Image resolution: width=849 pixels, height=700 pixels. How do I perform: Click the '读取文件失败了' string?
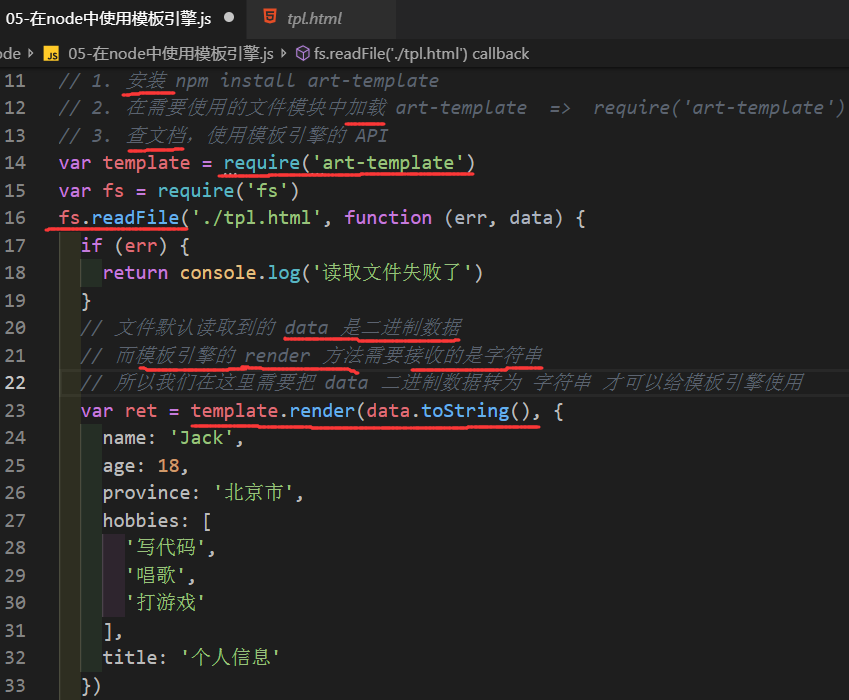(393, 272)
